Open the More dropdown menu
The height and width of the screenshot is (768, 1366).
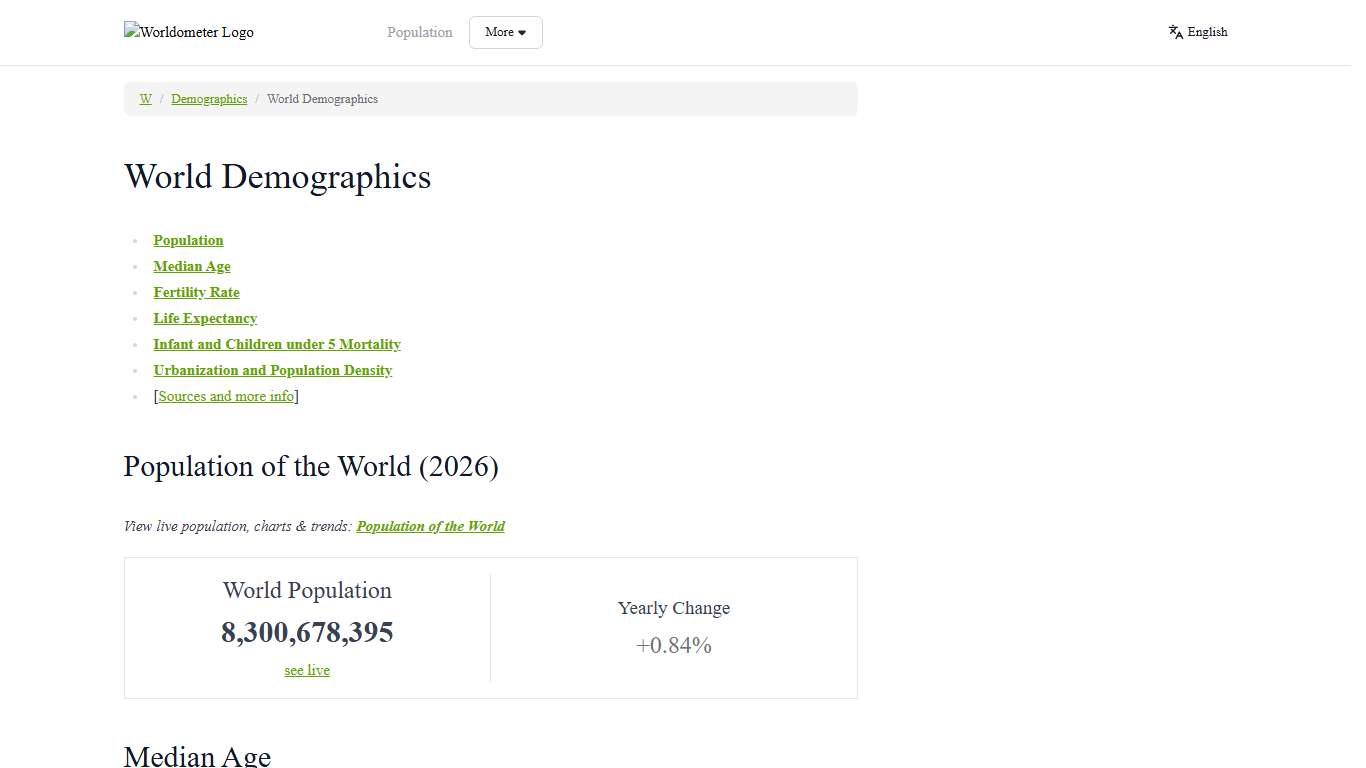(x=505, y=32)
